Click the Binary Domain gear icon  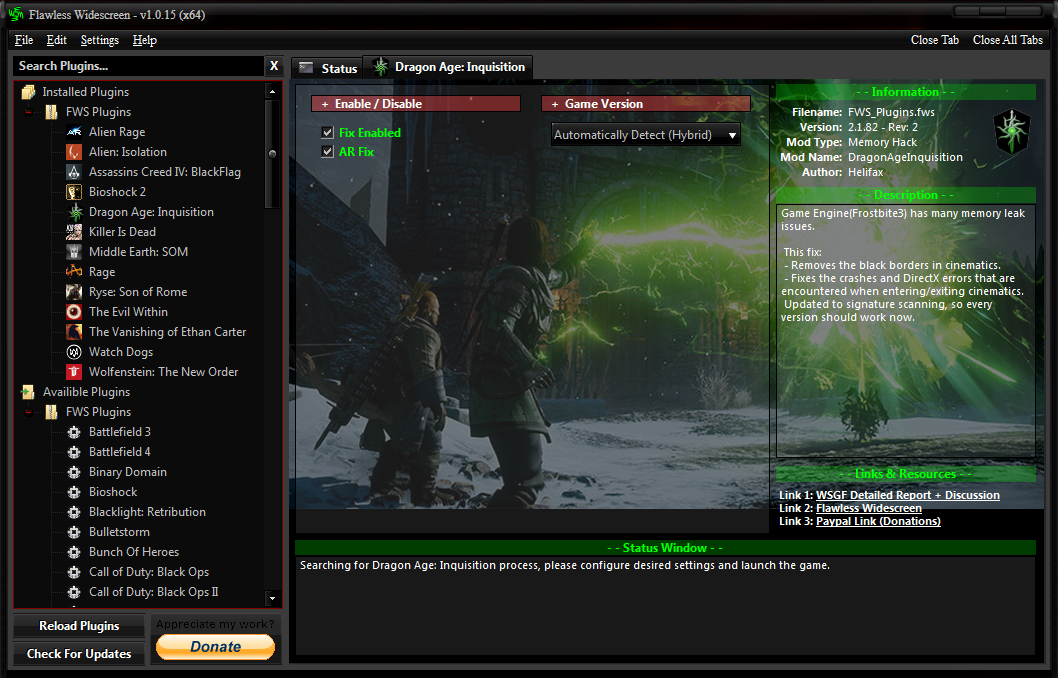point(74,472)
